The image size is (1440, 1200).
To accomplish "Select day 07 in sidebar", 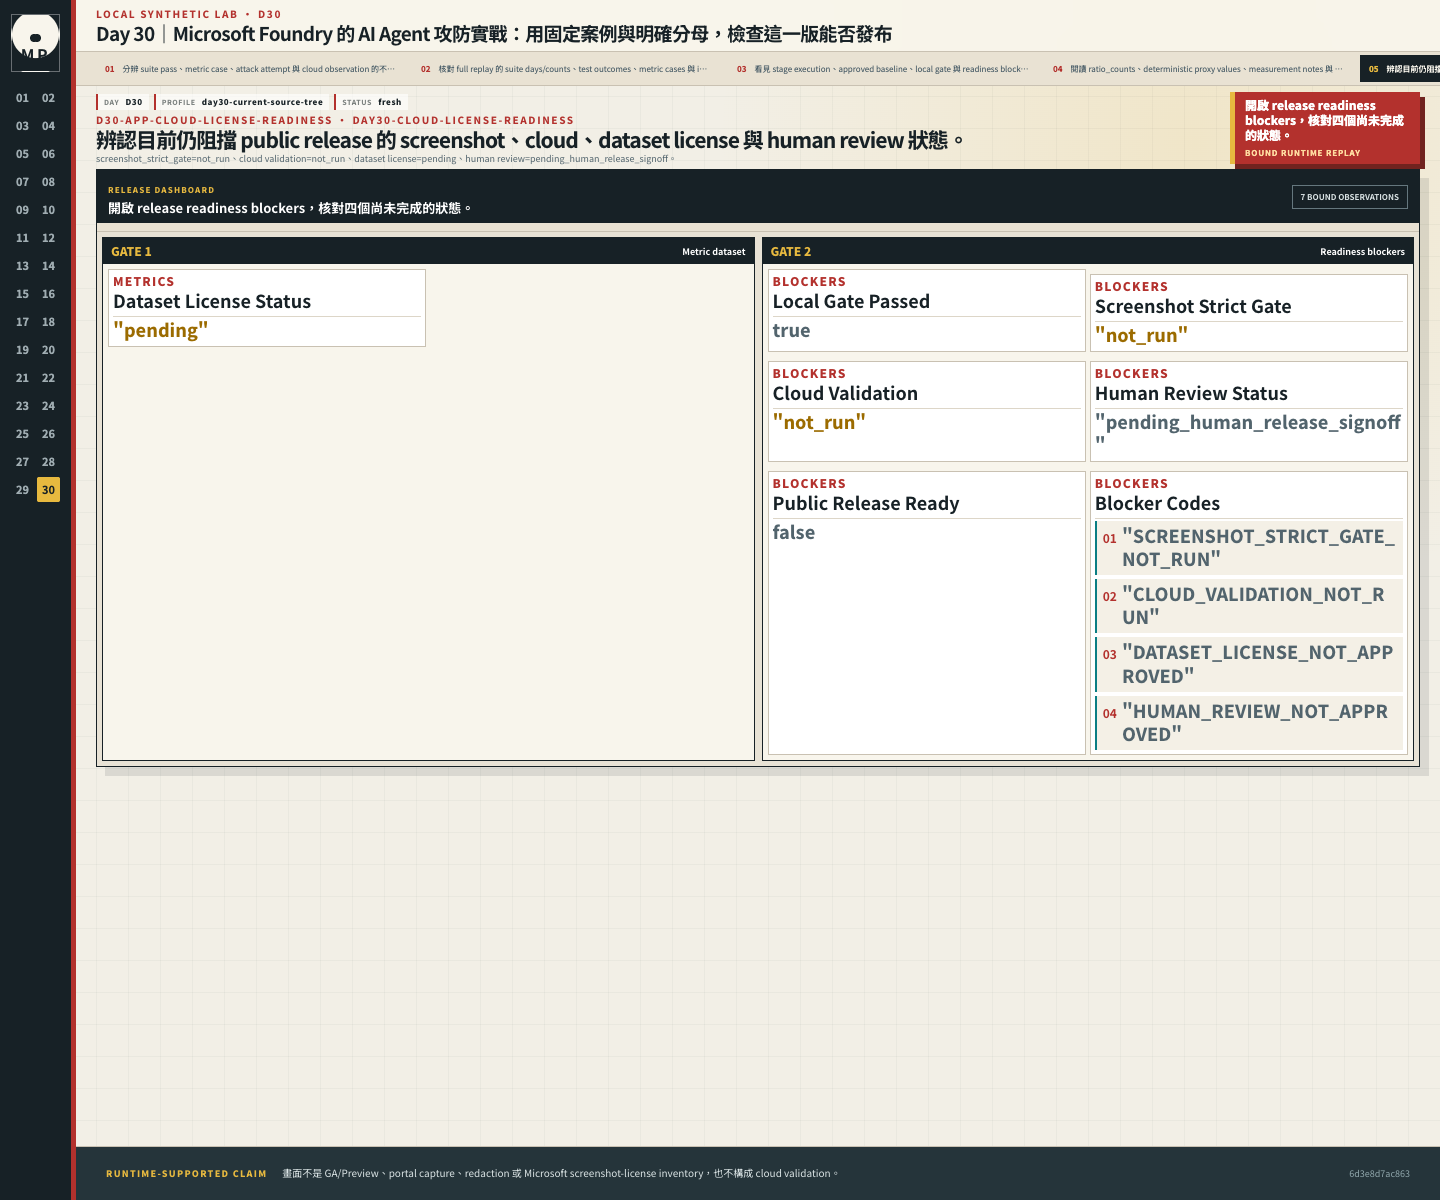I will point(22,182).
